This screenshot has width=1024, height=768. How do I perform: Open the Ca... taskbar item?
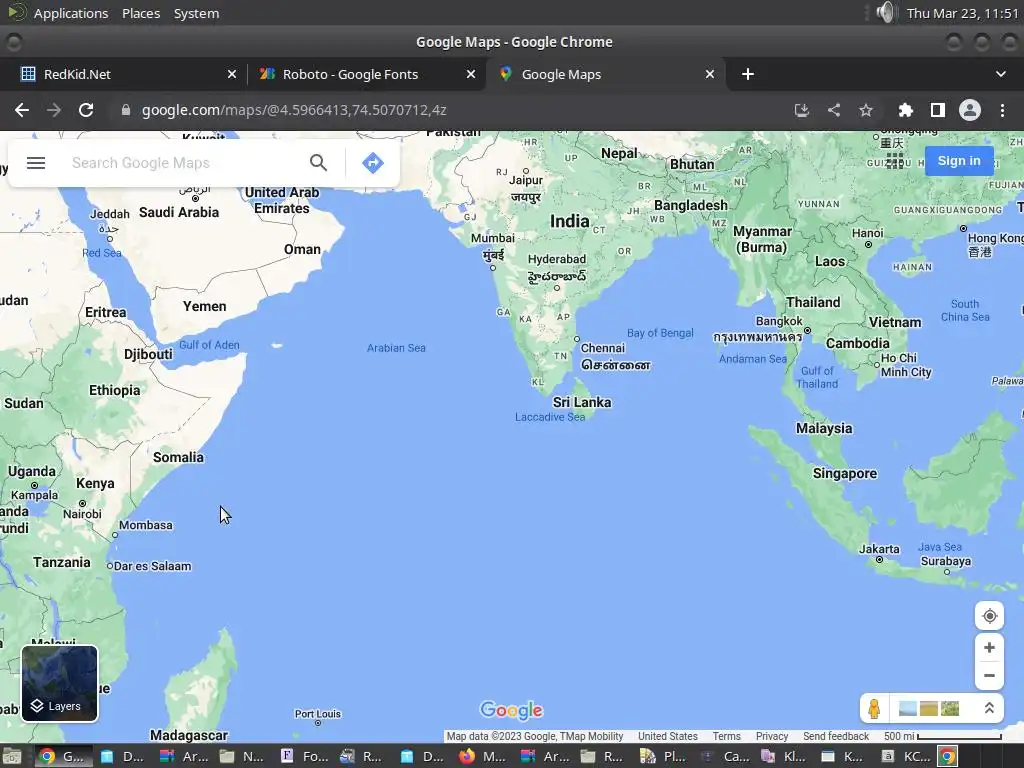[x=725, y=756]
